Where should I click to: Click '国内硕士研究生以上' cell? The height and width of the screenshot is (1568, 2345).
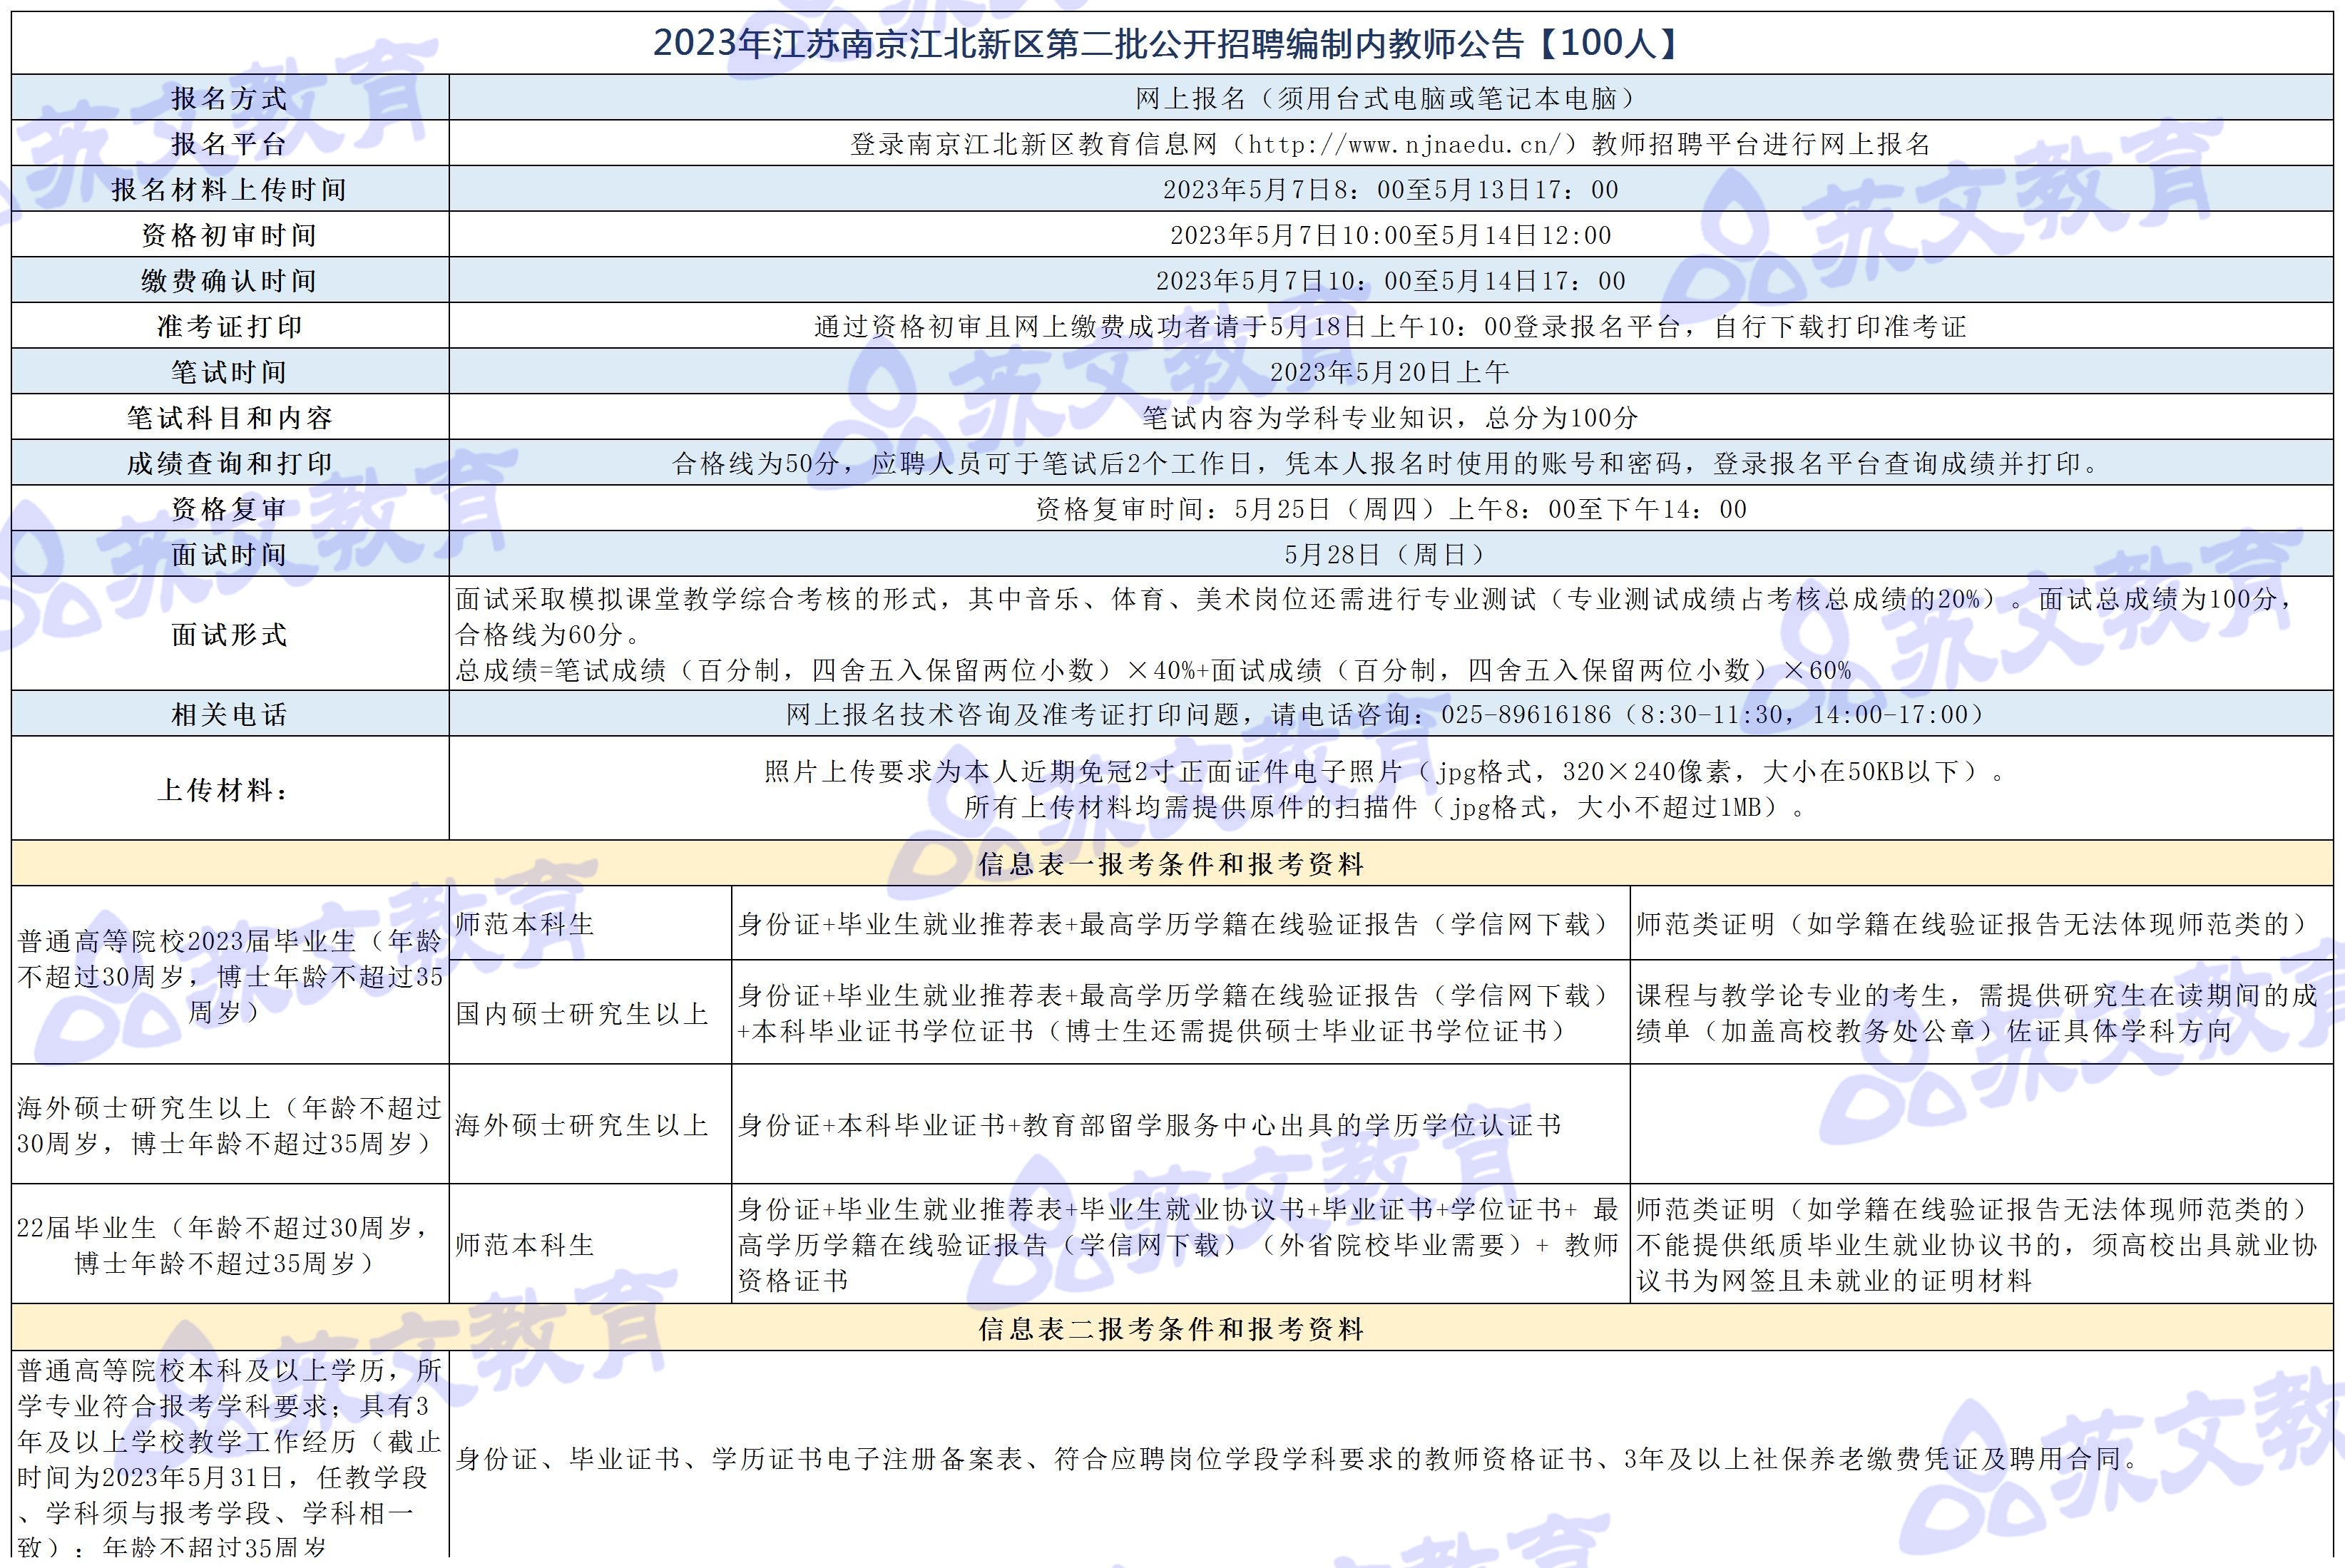pos(590,1012)
